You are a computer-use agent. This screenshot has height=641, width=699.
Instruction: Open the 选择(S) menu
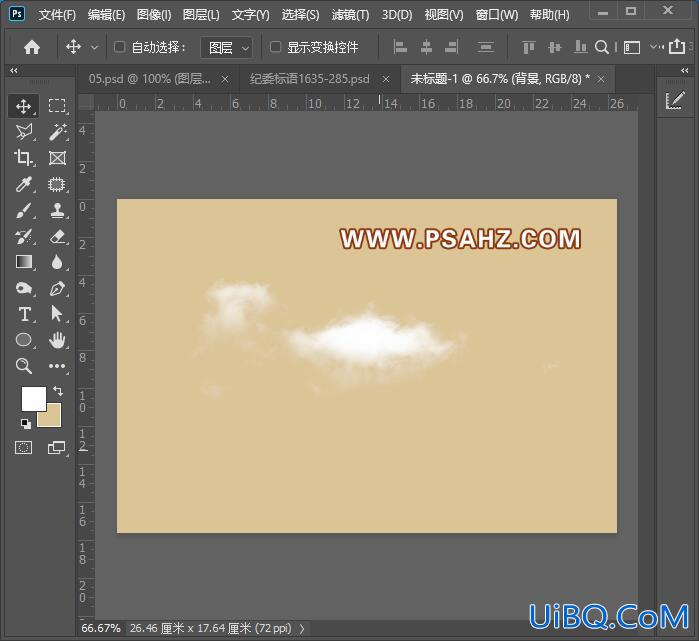[300, 15]
